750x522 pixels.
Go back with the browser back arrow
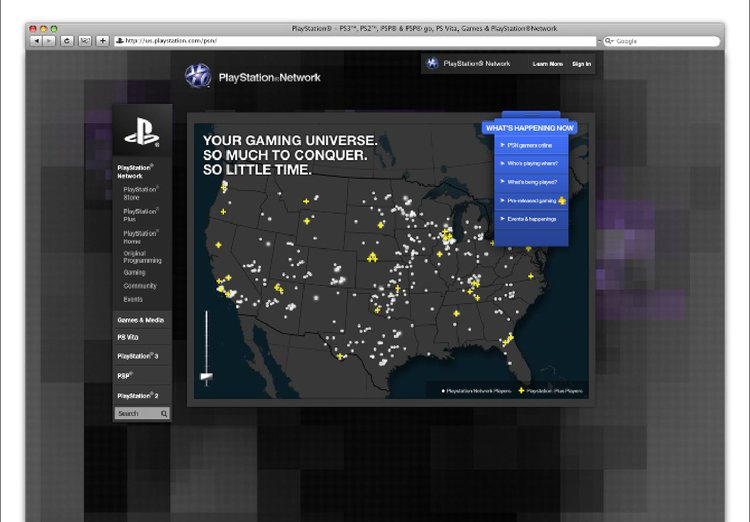[36, 41]
